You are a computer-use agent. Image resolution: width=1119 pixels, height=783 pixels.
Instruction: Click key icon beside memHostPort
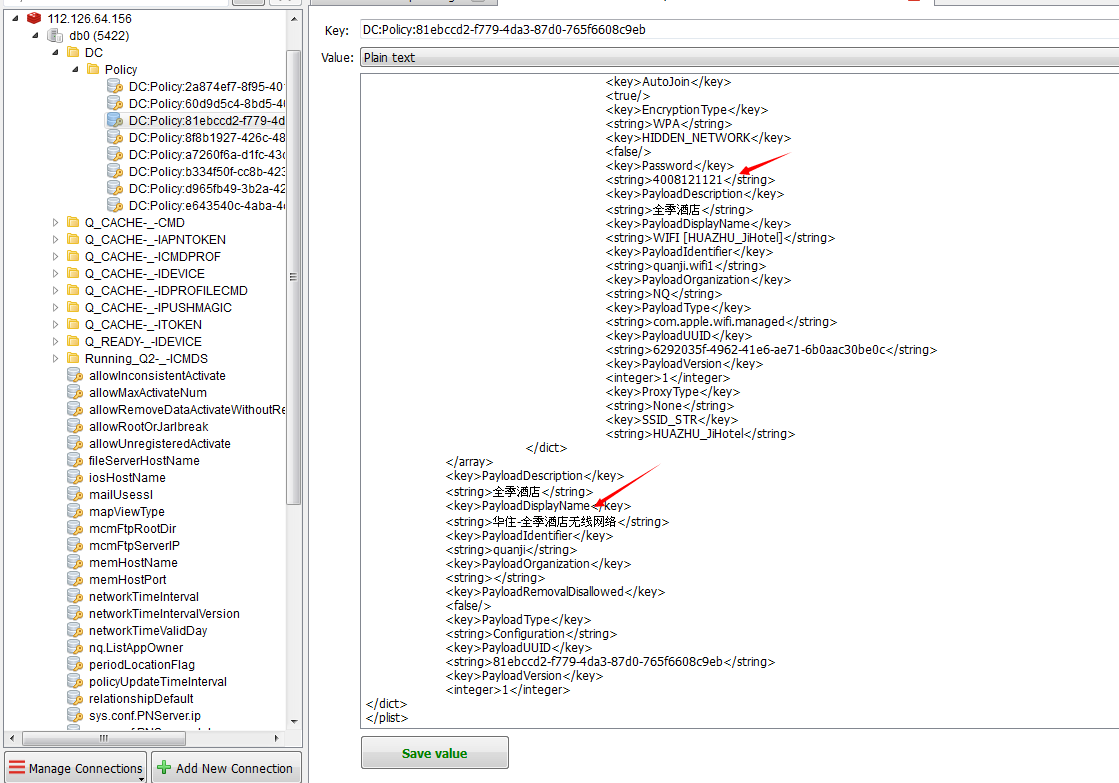coord(75,580)
